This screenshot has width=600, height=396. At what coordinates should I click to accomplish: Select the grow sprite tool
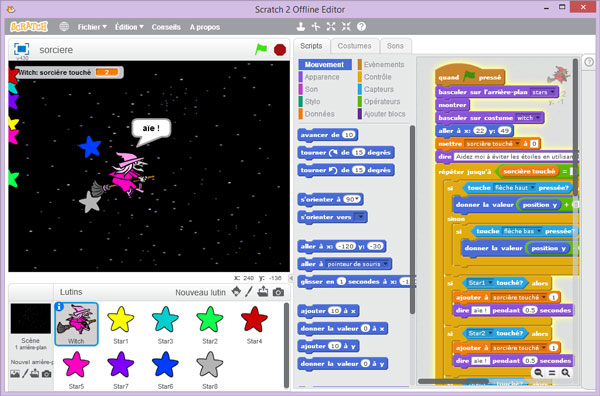click(331, 26)
